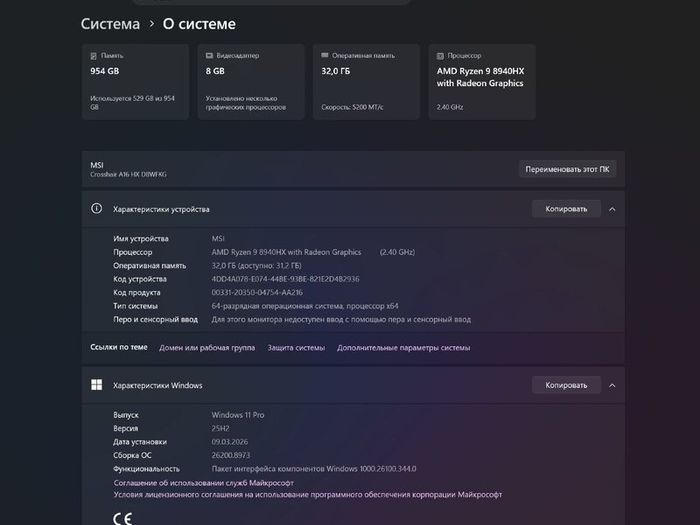Click the О системе page title

[x=199, y=24]
